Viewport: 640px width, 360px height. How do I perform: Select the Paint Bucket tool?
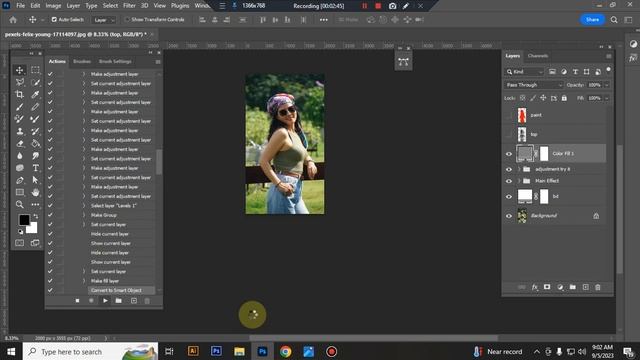pyautogui.click(x=36, y=144)
